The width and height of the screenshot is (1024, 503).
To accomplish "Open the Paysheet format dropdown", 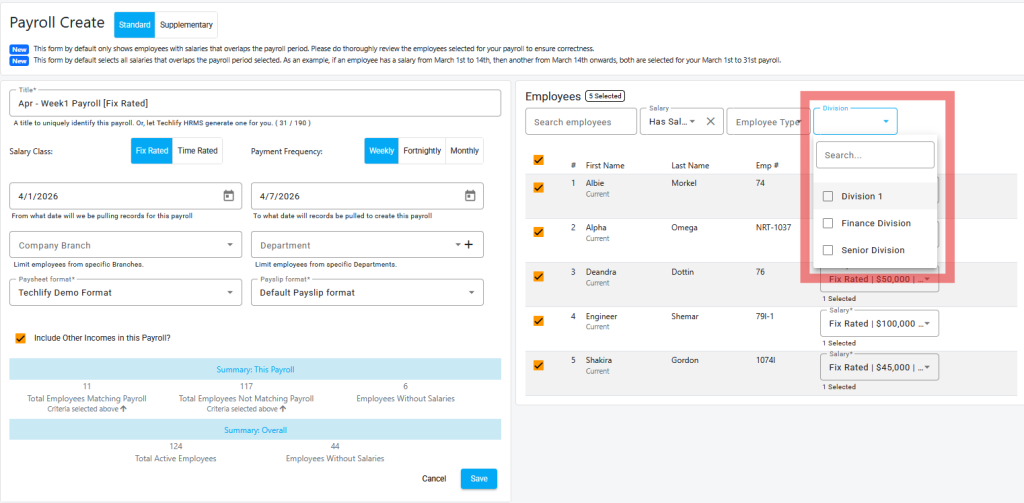I will click(125, 292).
